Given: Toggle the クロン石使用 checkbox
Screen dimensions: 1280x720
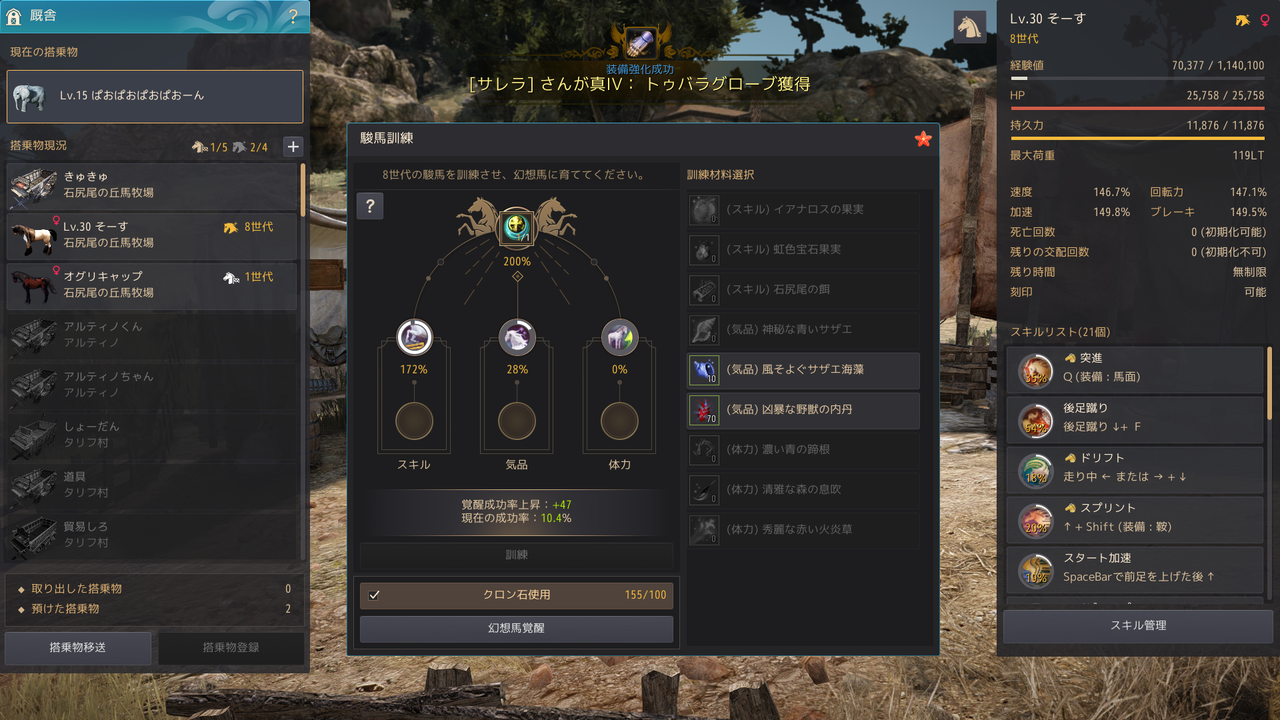Looking at the screenshot, I should [x=374, y=595].
